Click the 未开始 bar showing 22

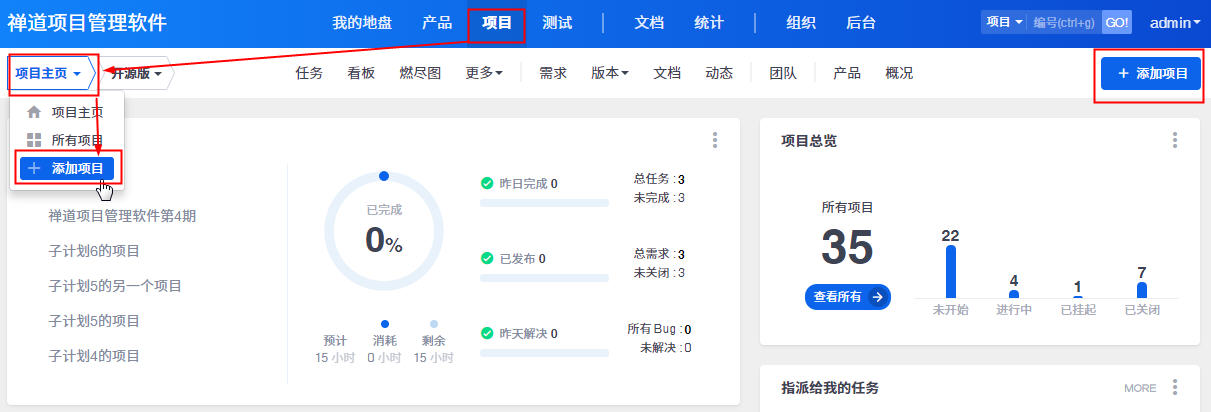[x=951, y=271]
